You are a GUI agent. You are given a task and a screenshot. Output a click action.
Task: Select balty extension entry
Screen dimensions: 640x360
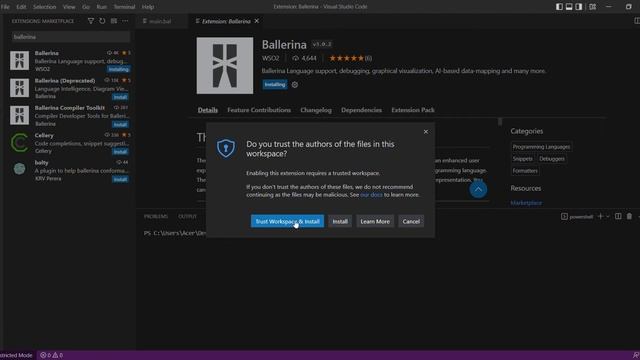69,170
